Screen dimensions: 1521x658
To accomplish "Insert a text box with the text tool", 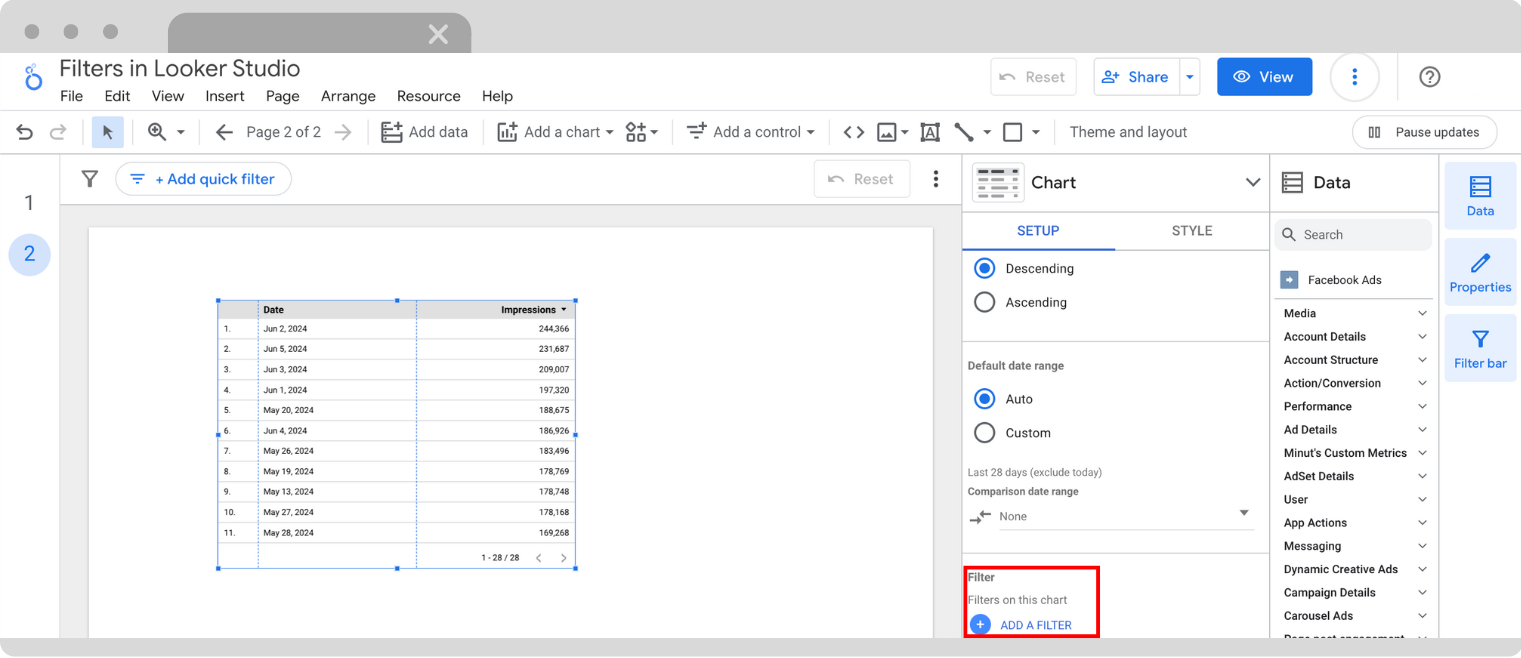I will point(928,131).
